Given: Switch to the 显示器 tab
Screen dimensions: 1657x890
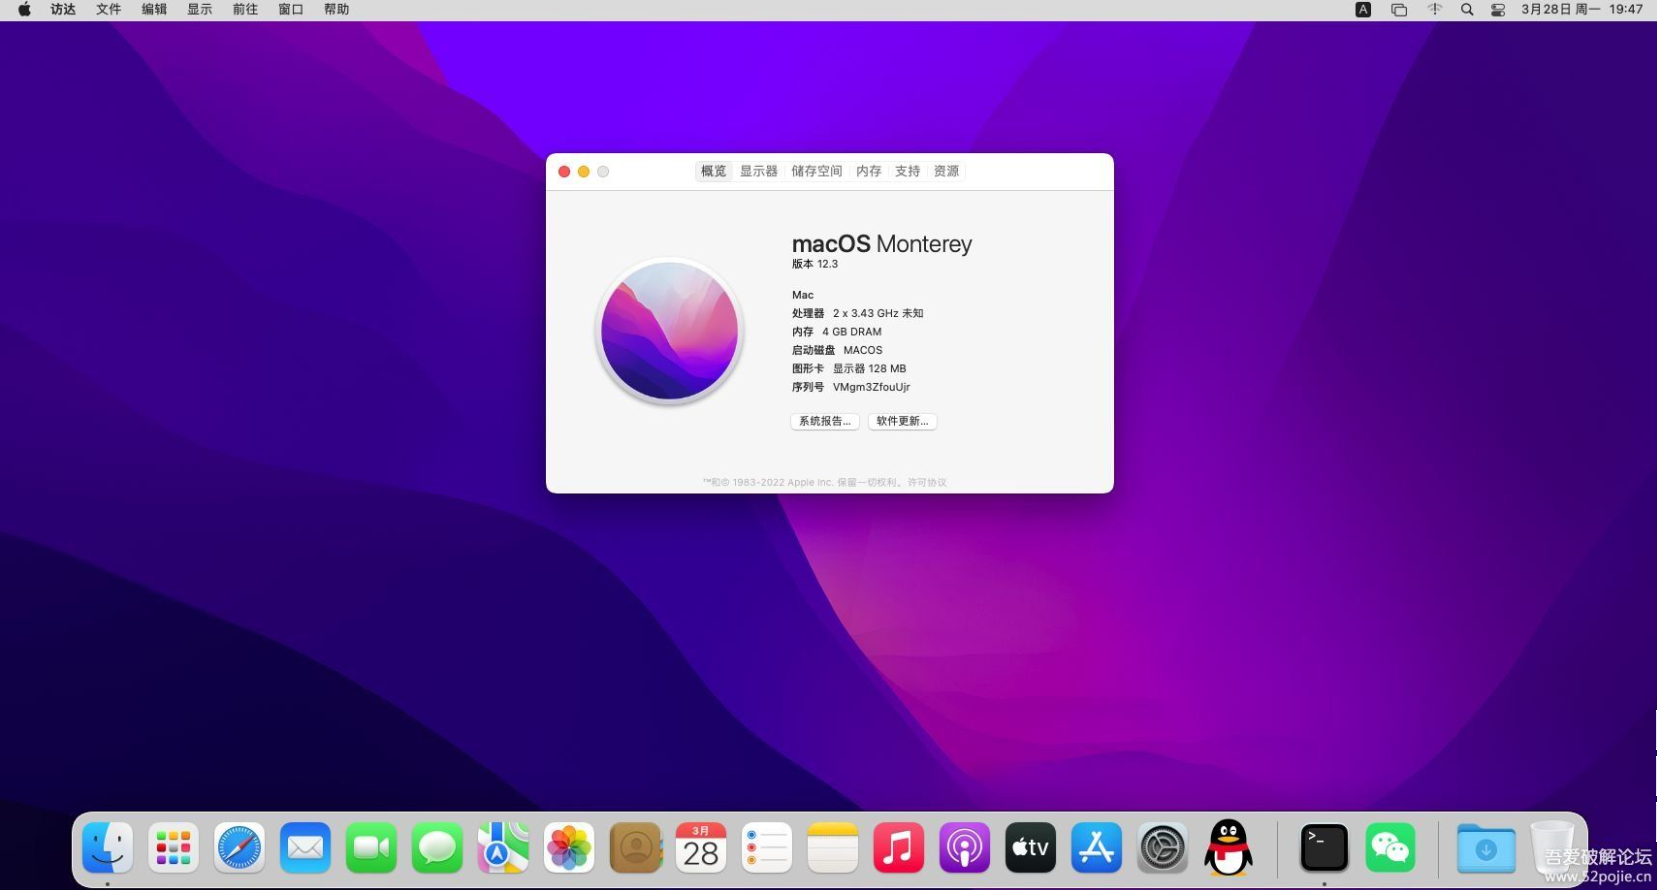Looking at the screenshot, I should click(x=758, y=171).
